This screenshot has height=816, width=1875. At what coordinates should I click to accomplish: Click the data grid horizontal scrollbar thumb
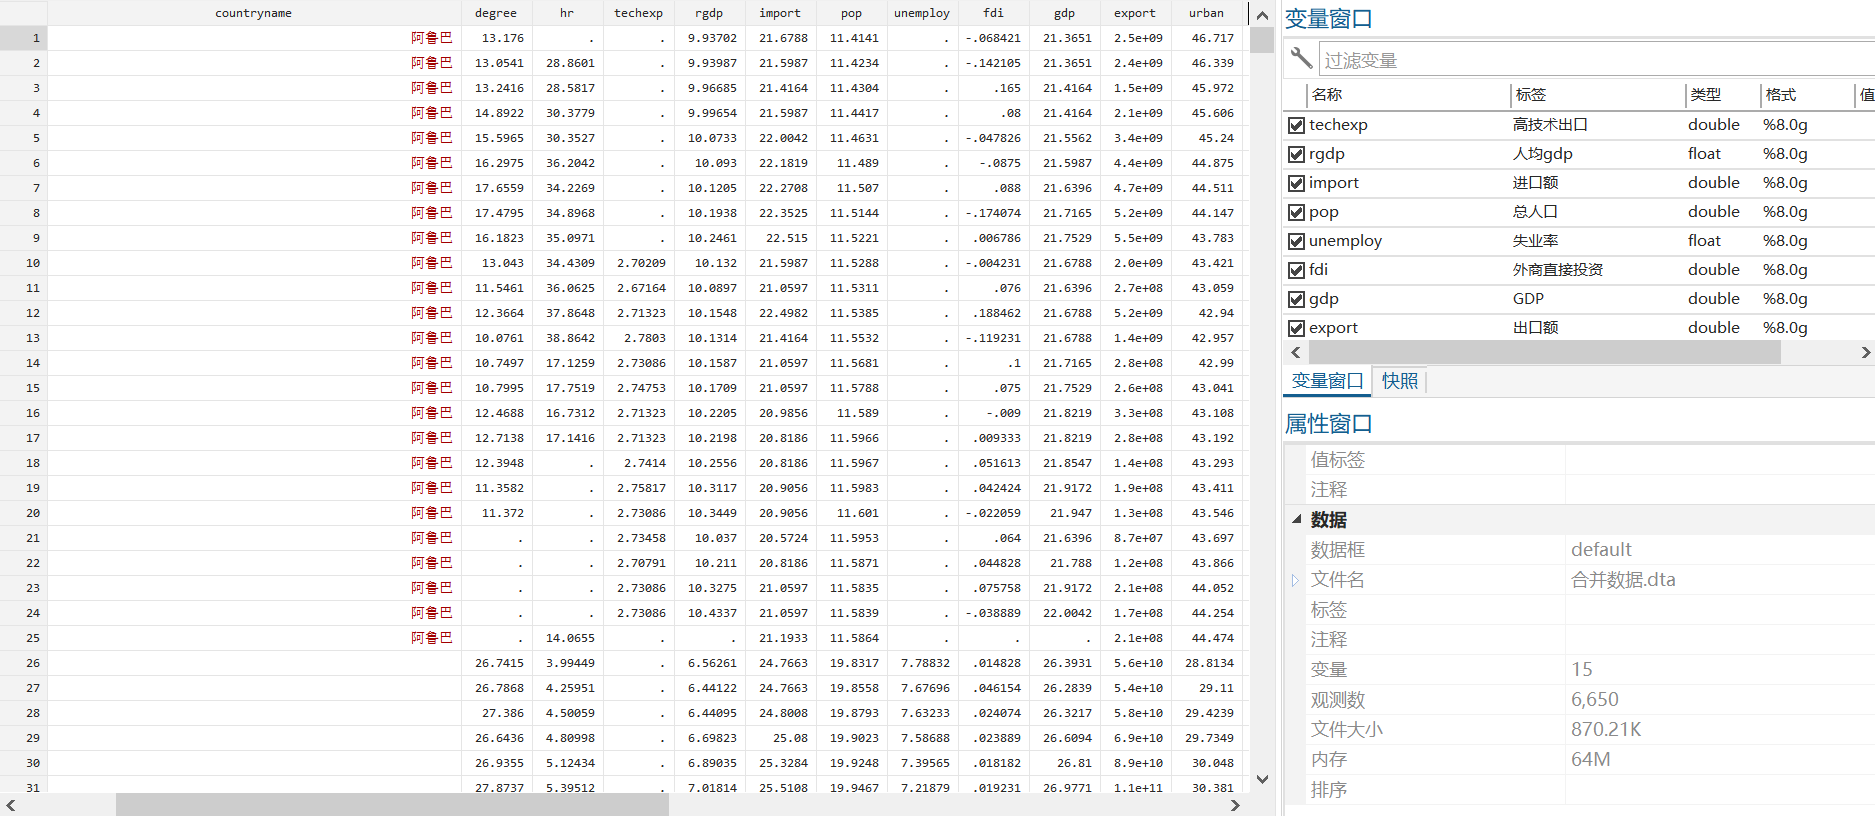coord(392,805)
